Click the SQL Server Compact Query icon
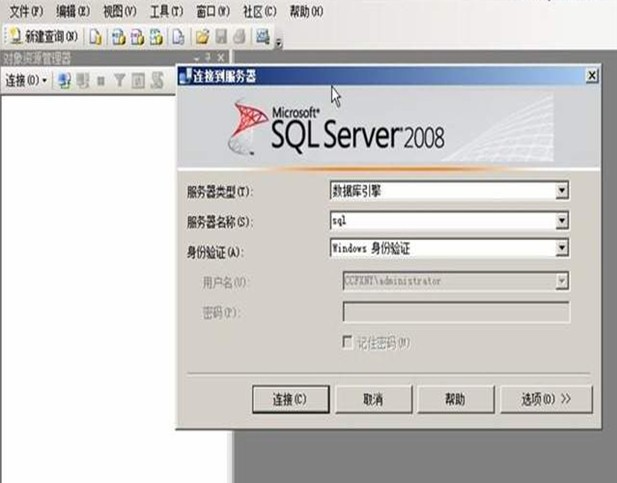This screenshot has width=617, height=483. [178, 37]
